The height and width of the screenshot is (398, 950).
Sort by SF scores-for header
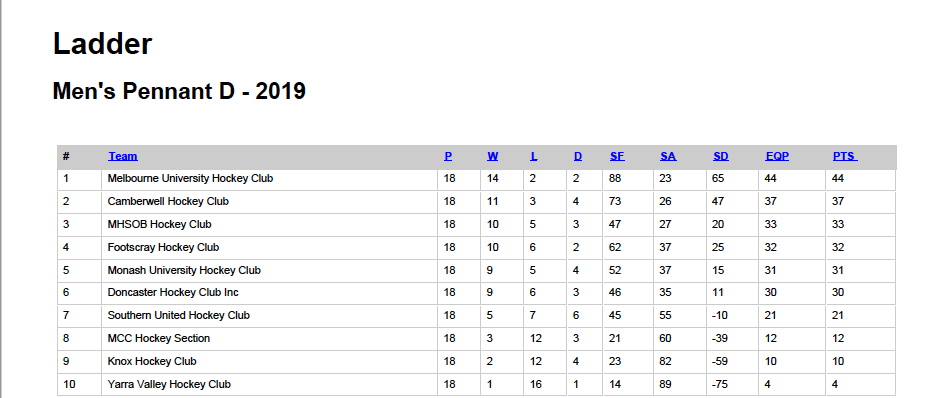coord(617,156)
